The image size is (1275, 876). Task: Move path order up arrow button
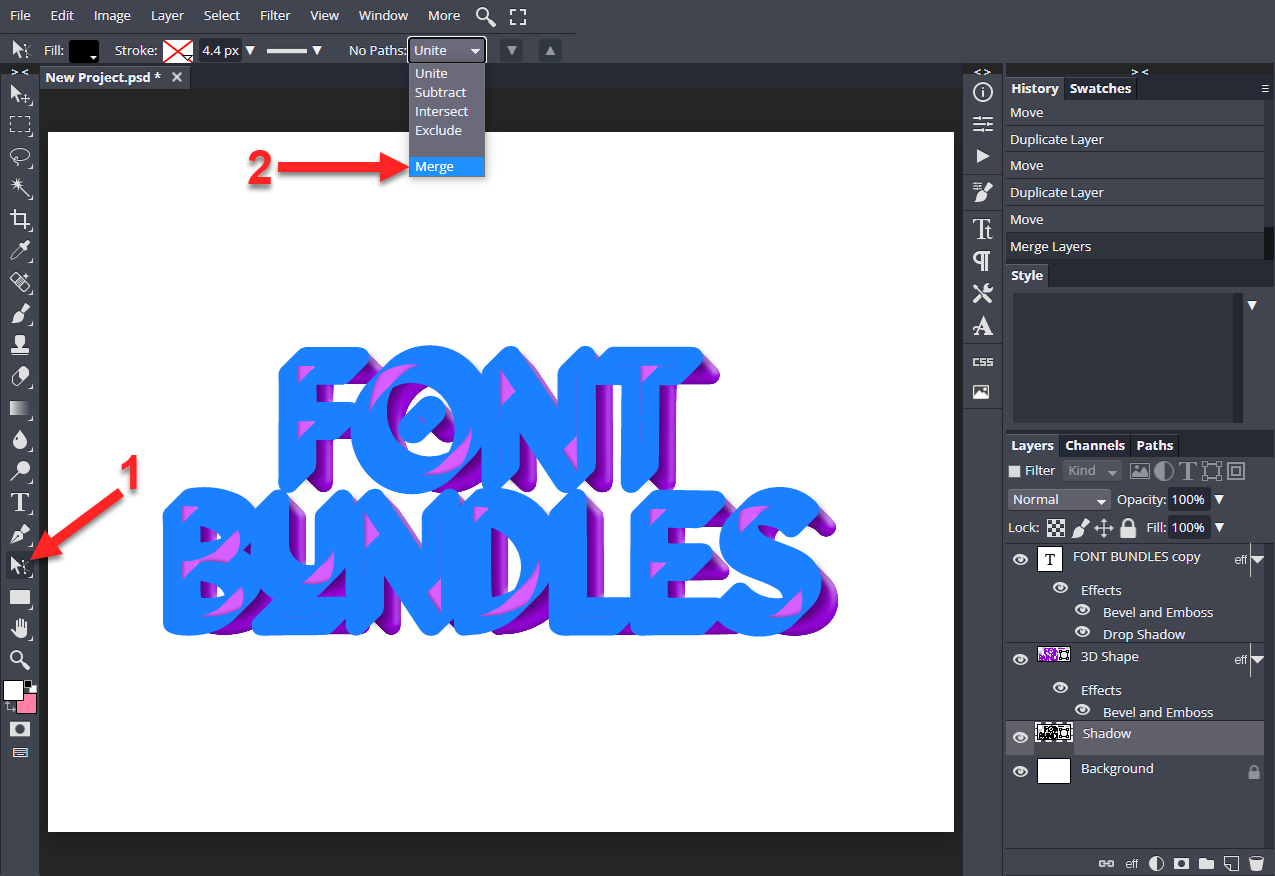[x=551, y=50]
